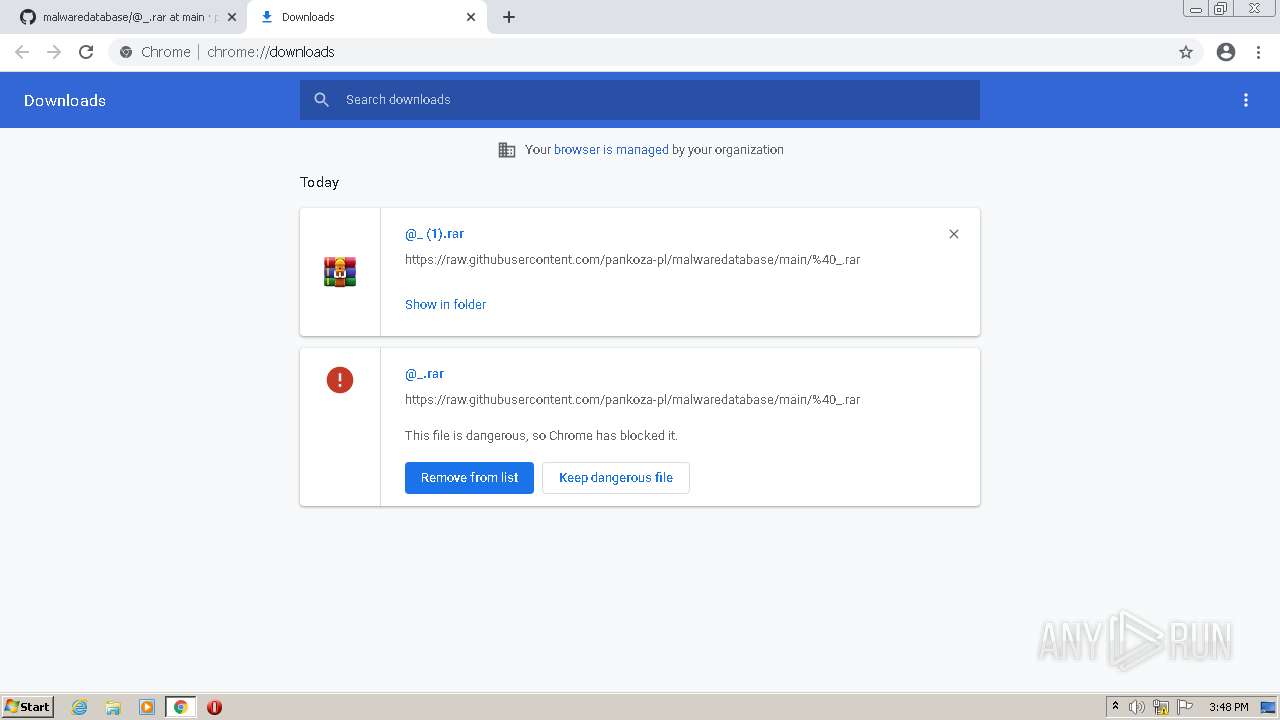This screenshot has height=720, width=1280.
Task: Click Remove from list button
Action: tap(469, 478)
